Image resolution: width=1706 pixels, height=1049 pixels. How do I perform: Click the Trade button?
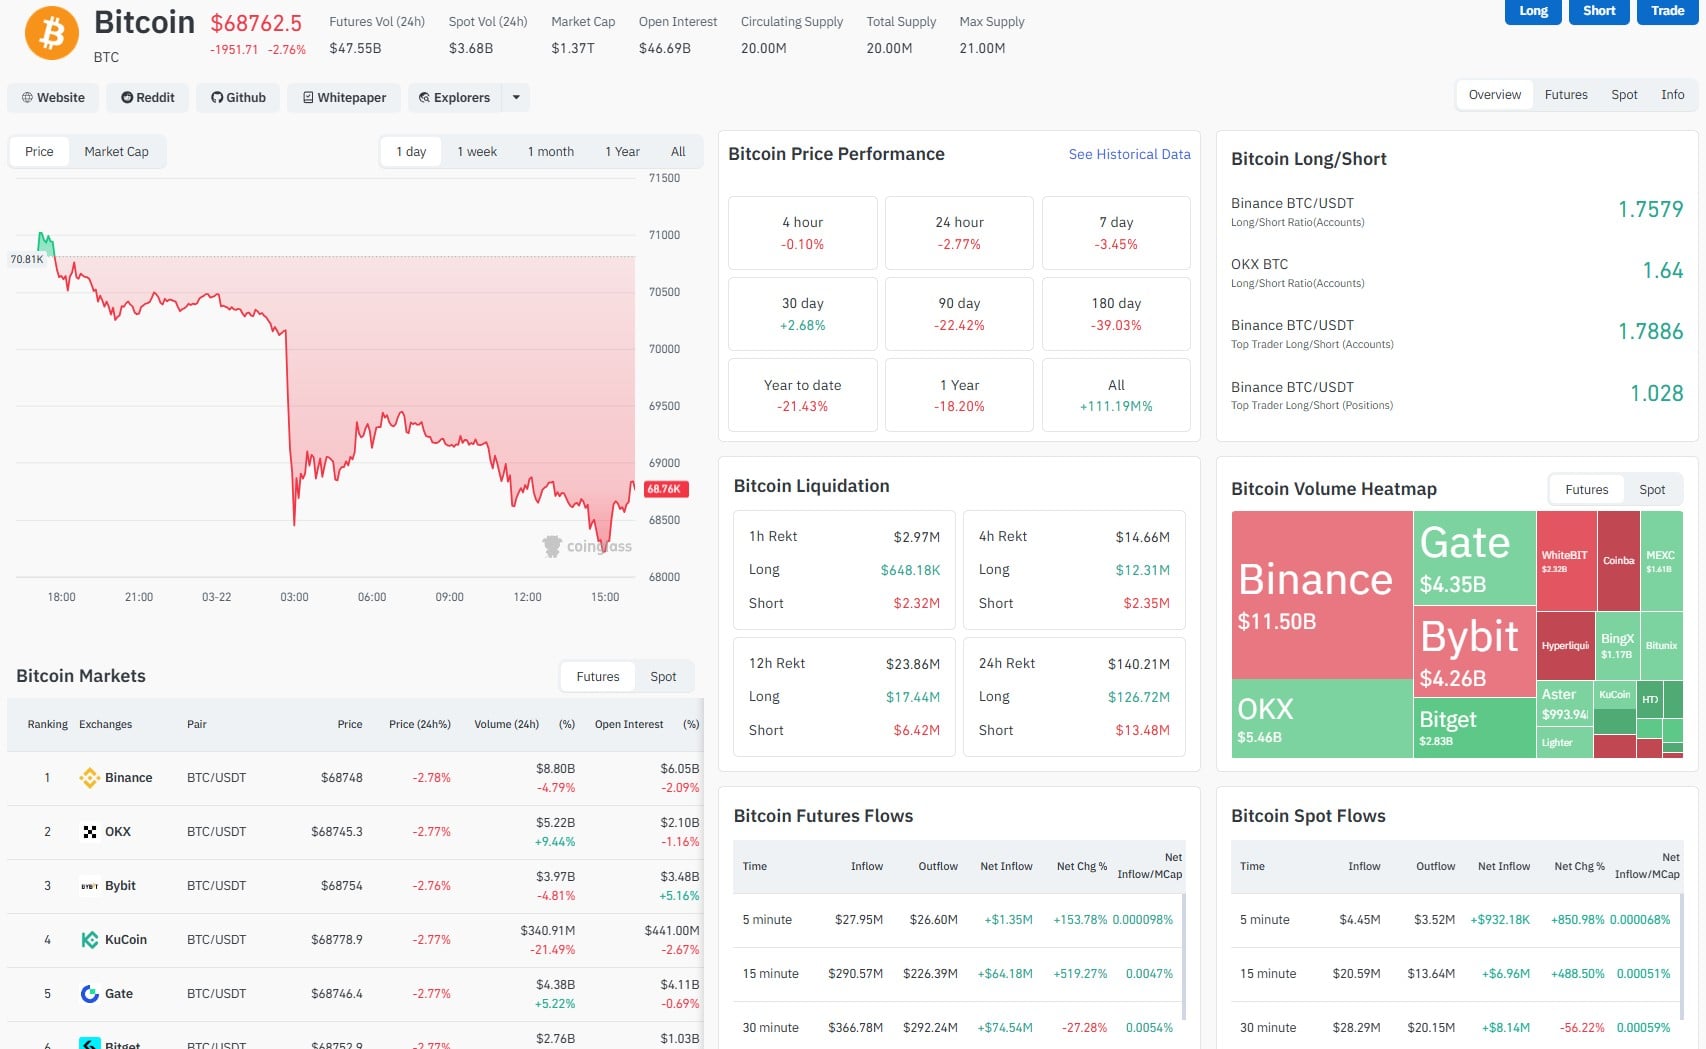1666,11
